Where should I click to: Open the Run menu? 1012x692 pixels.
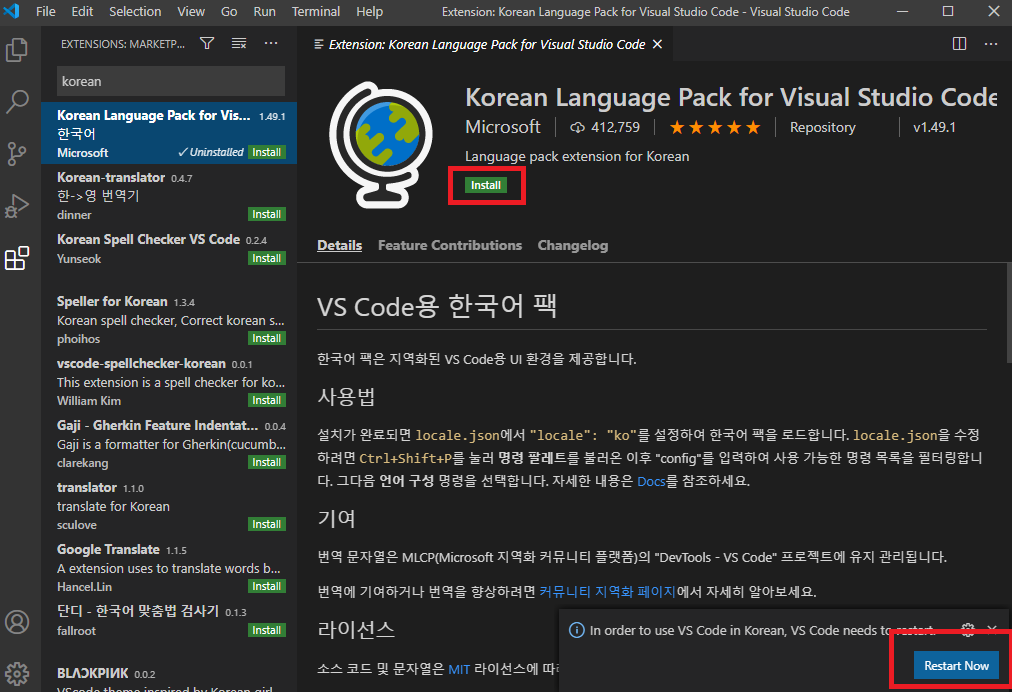264,12
